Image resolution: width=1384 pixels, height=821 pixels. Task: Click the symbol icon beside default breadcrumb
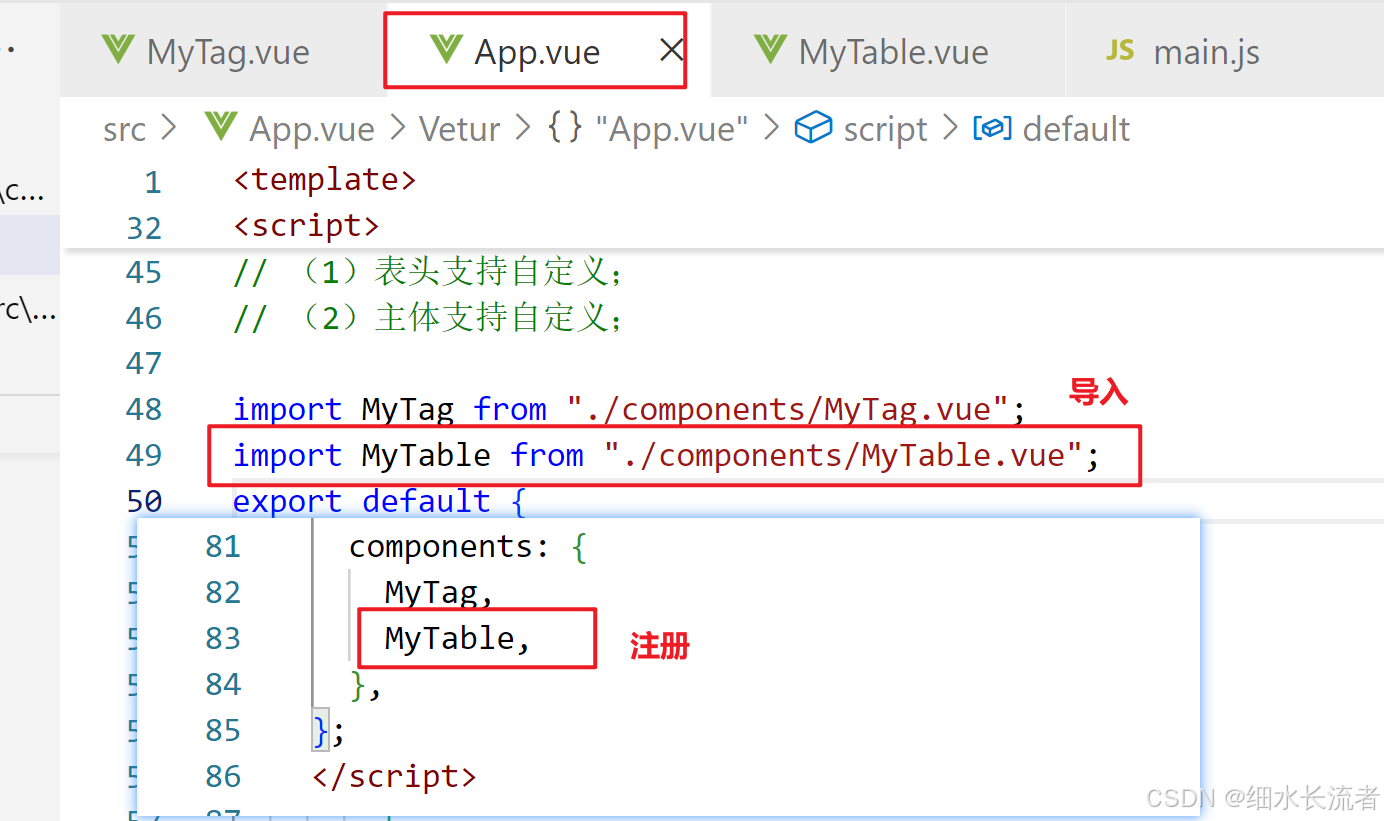[x=992, y=128]
